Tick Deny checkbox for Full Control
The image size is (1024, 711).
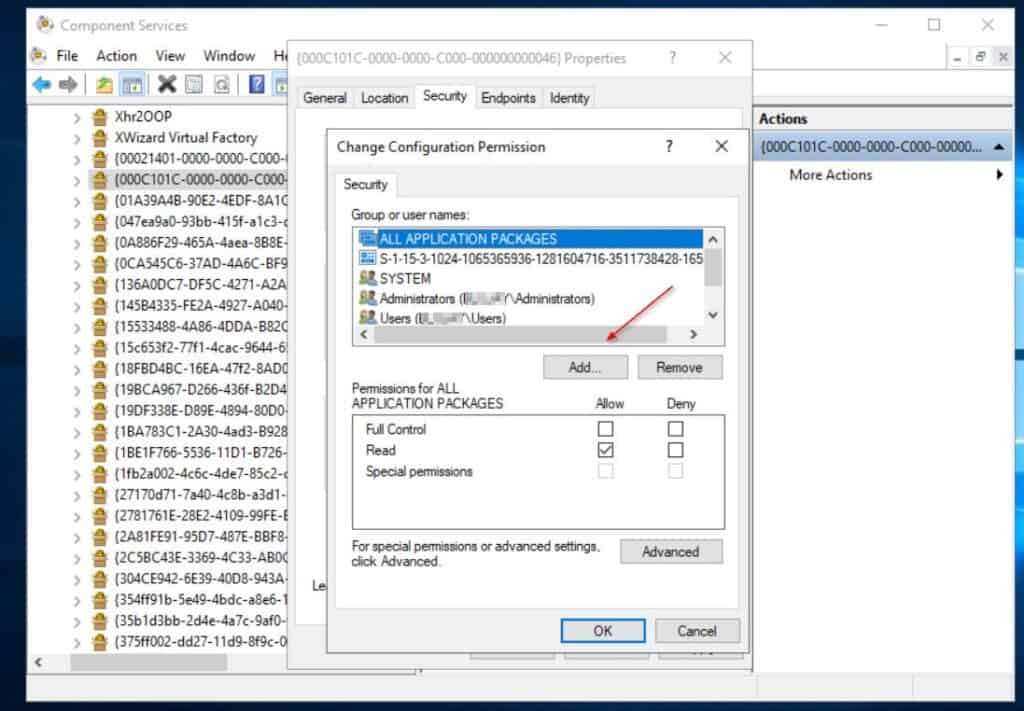pos(675,429)
